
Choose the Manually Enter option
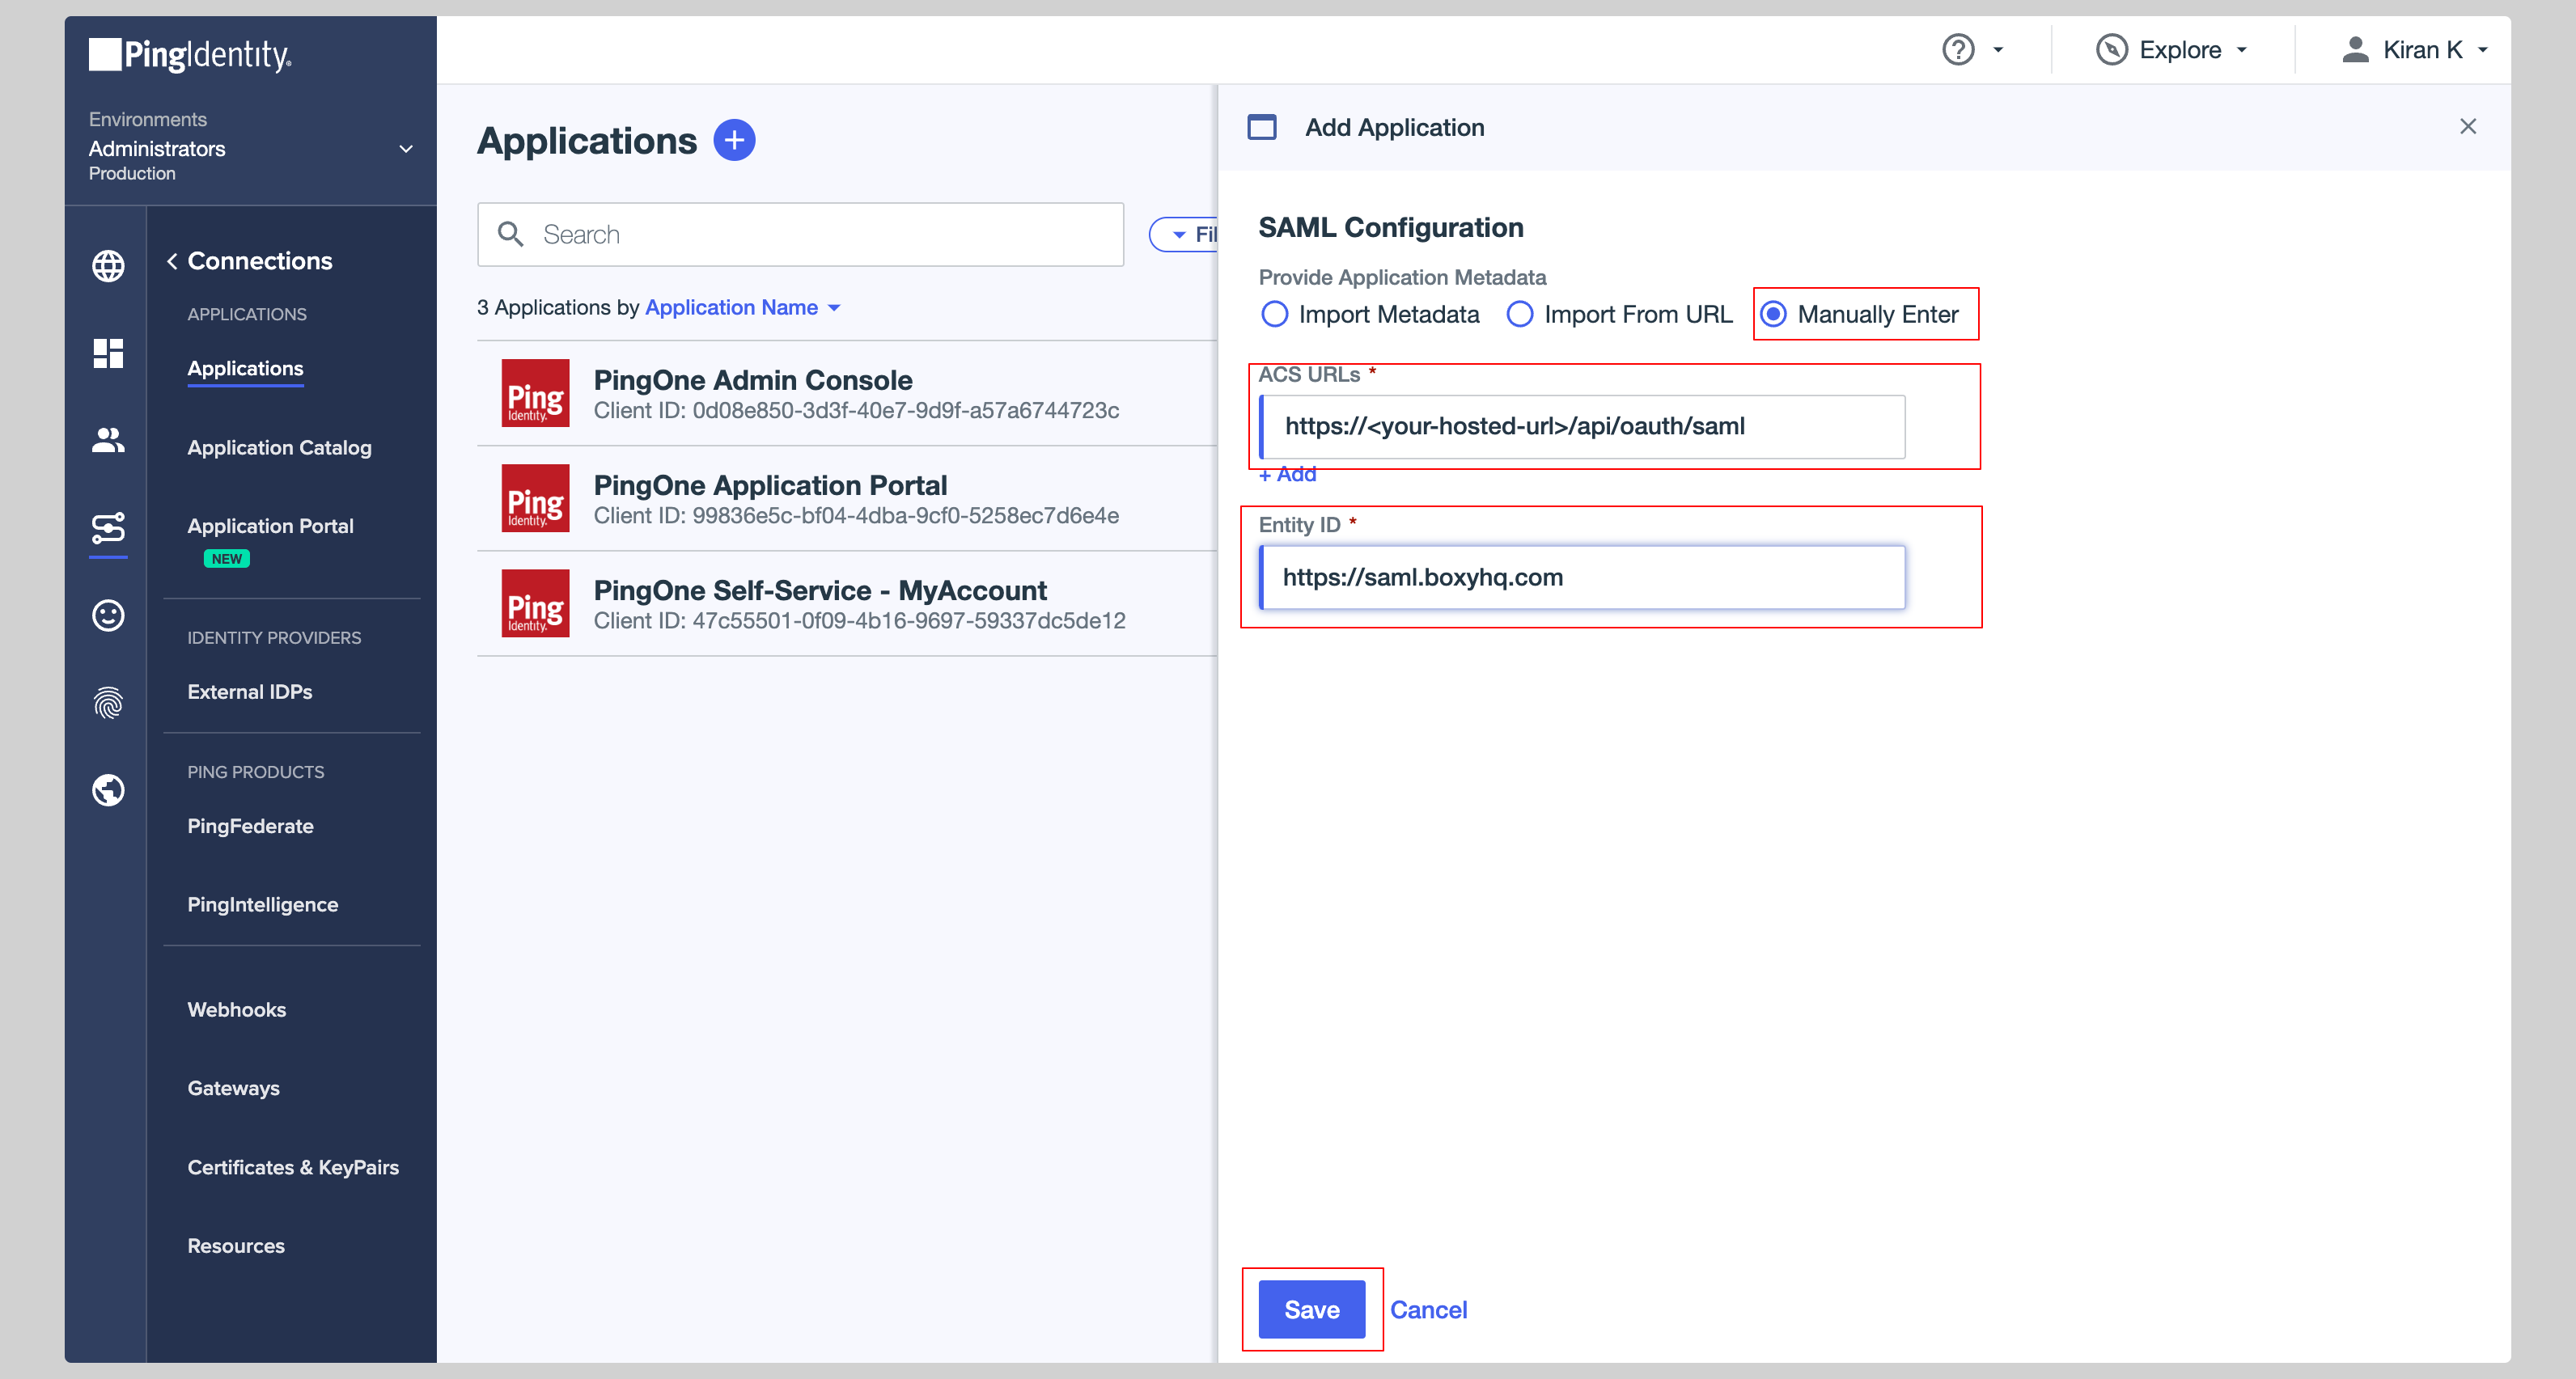1775,314
